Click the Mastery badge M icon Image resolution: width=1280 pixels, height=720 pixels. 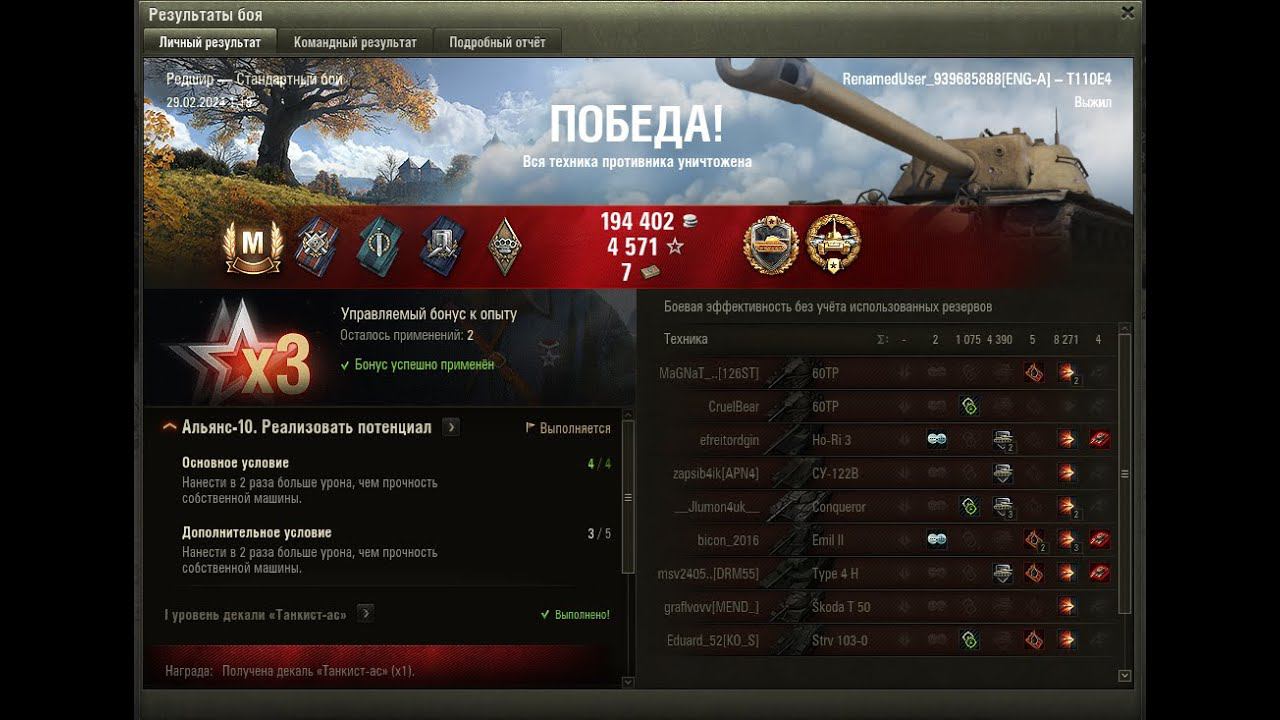pos(254,245)
